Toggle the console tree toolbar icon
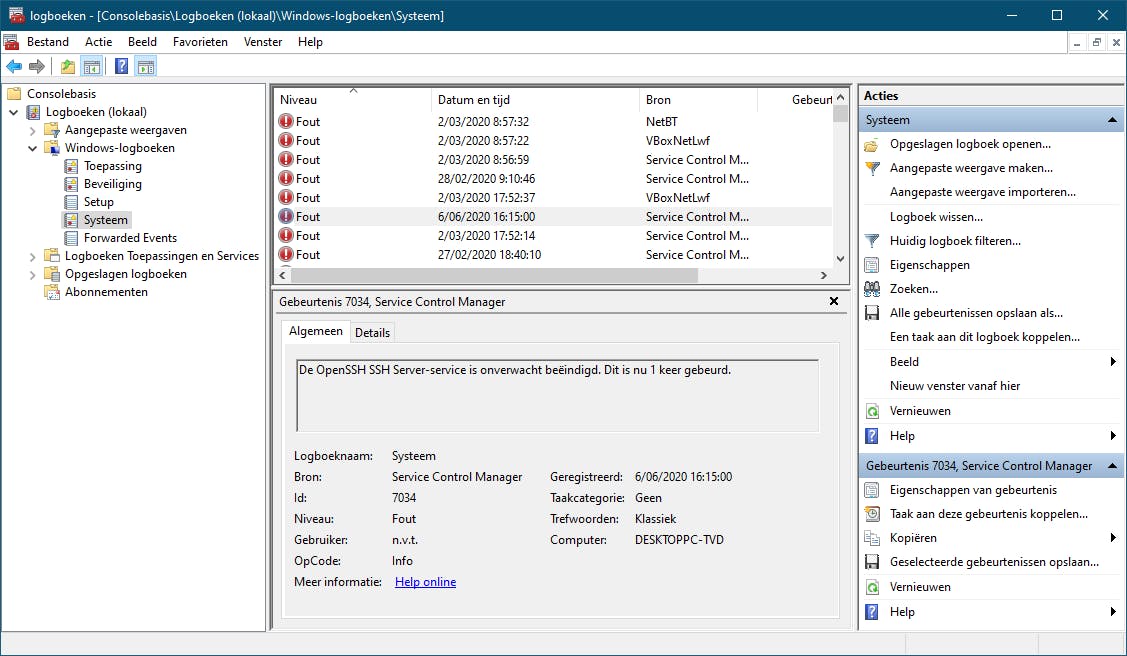 (91, 67)
